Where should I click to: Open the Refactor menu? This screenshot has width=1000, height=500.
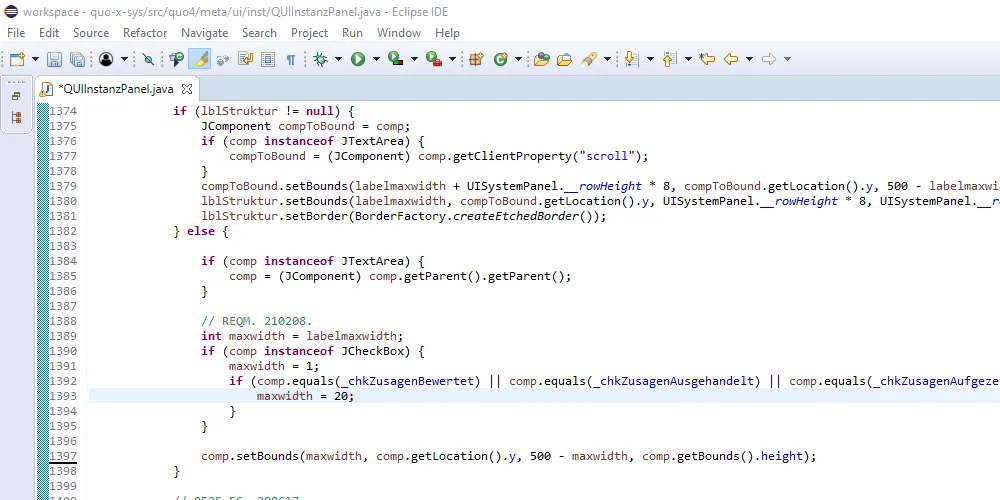tap(145, 33)
